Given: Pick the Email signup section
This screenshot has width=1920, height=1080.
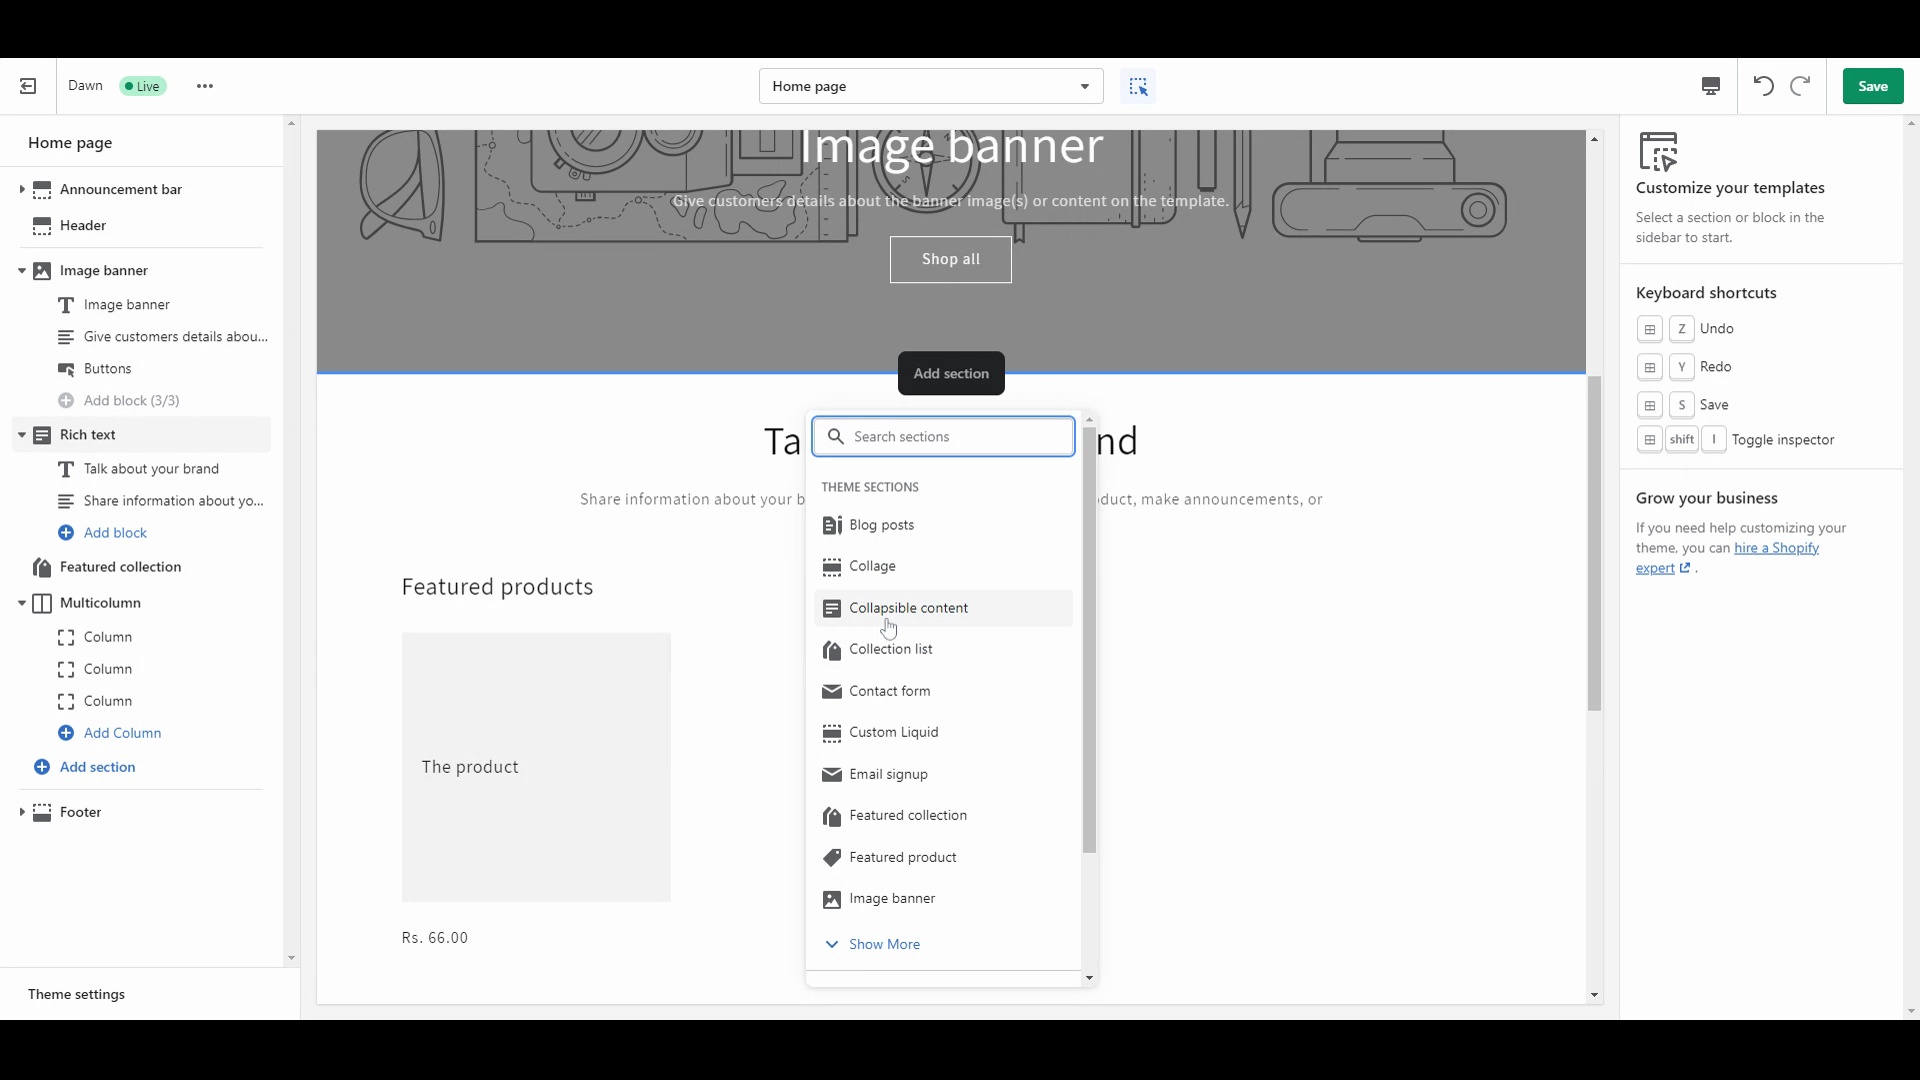Looking at the screenshot, I should pyautogui.click(x=888, y=775).
